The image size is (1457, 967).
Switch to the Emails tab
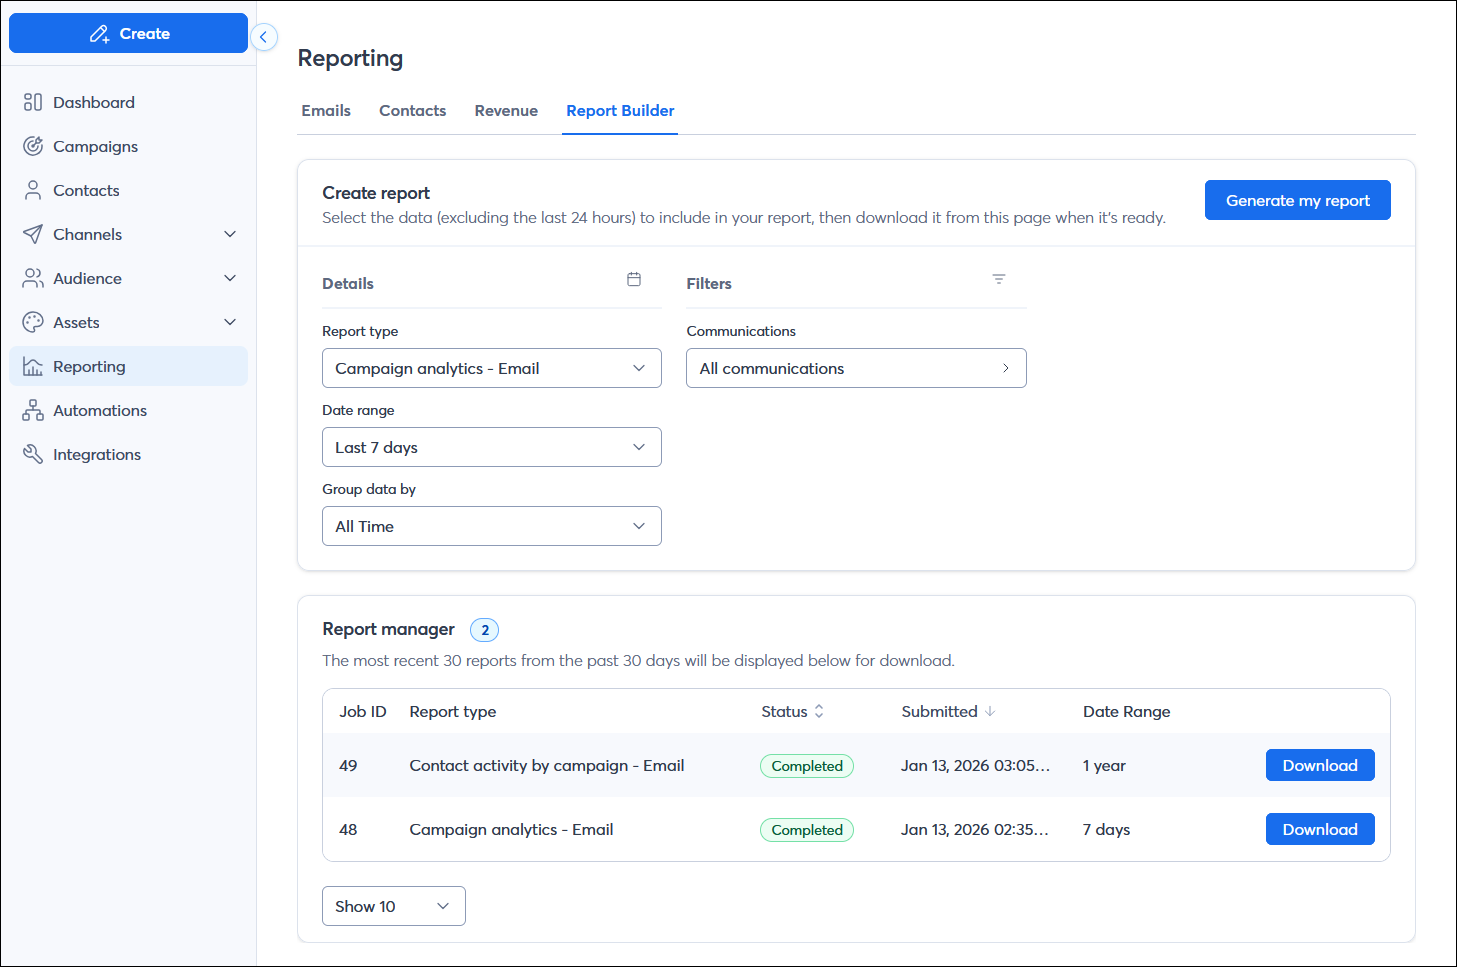point(326,111)
